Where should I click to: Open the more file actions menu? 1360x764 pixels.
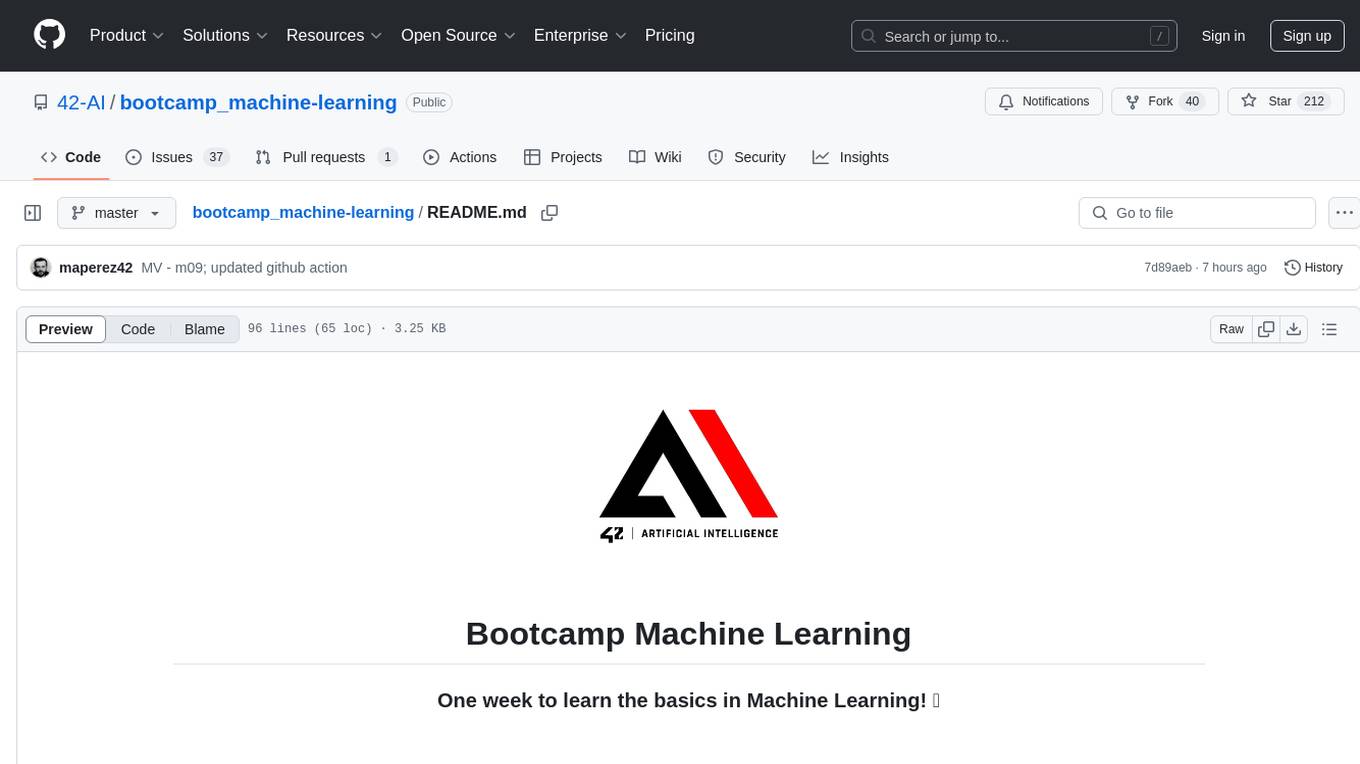[1345, 213]
